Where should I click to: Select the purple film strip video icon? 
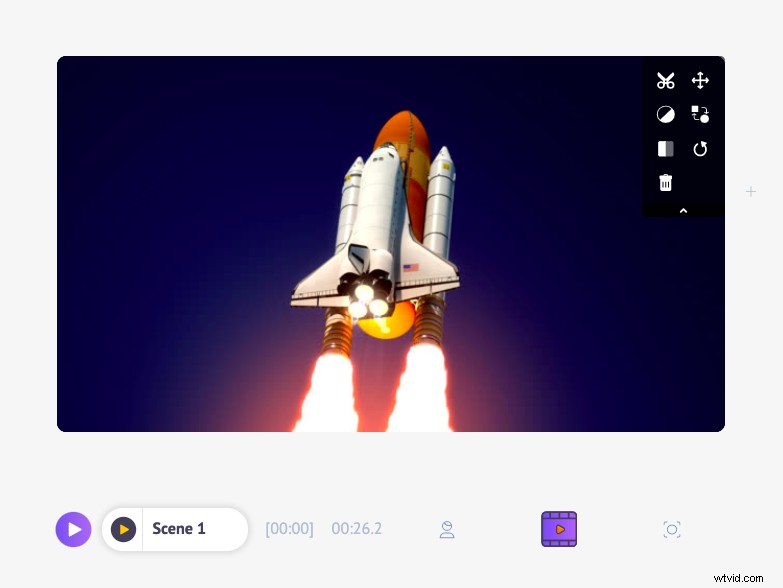559,529
